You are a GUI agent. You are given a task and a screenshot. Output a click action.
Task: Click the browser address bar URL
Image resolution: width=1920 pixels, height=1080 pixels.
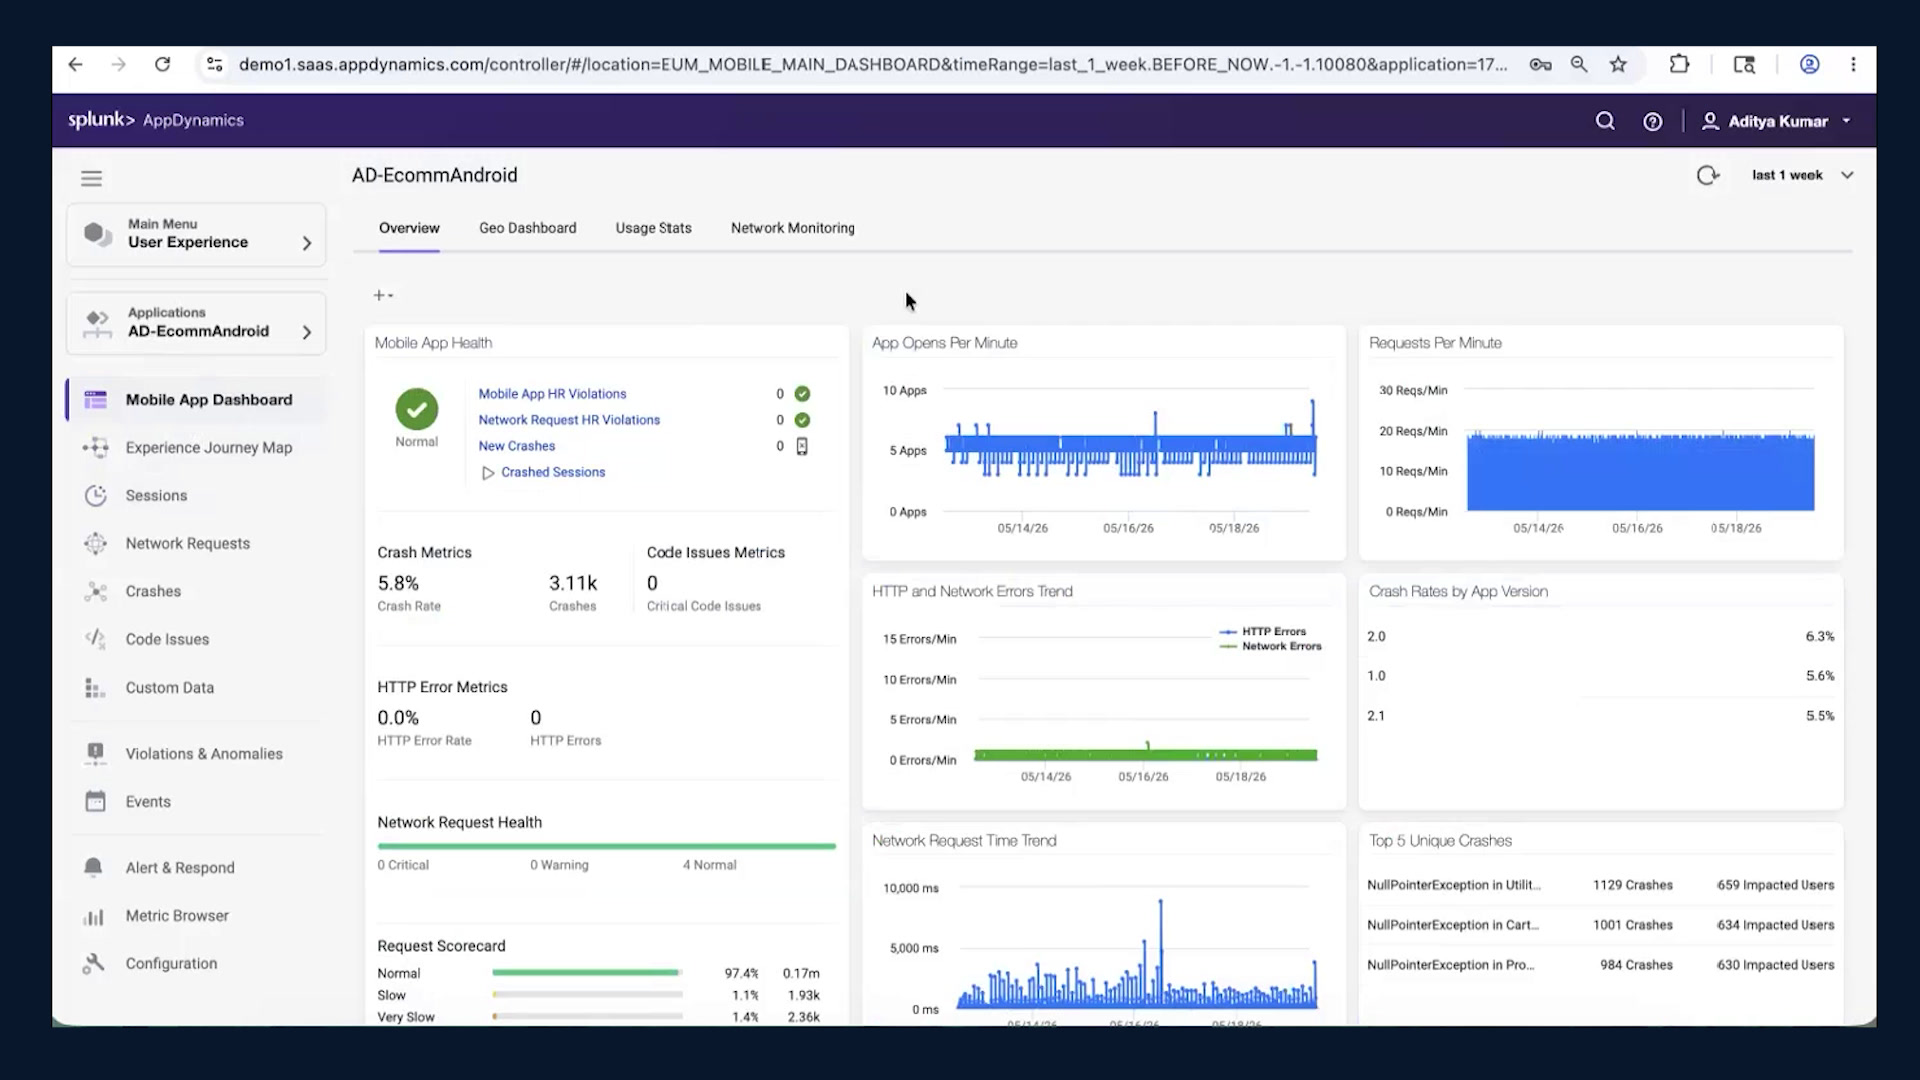click(x=872, y=65)
